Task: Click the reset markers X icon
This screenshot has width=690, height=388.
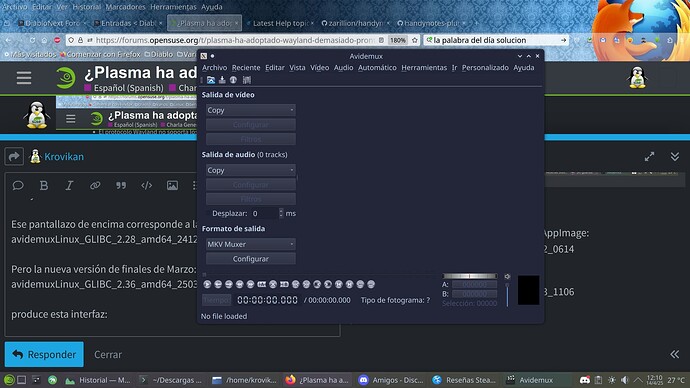Action: (x=273, y=284)
